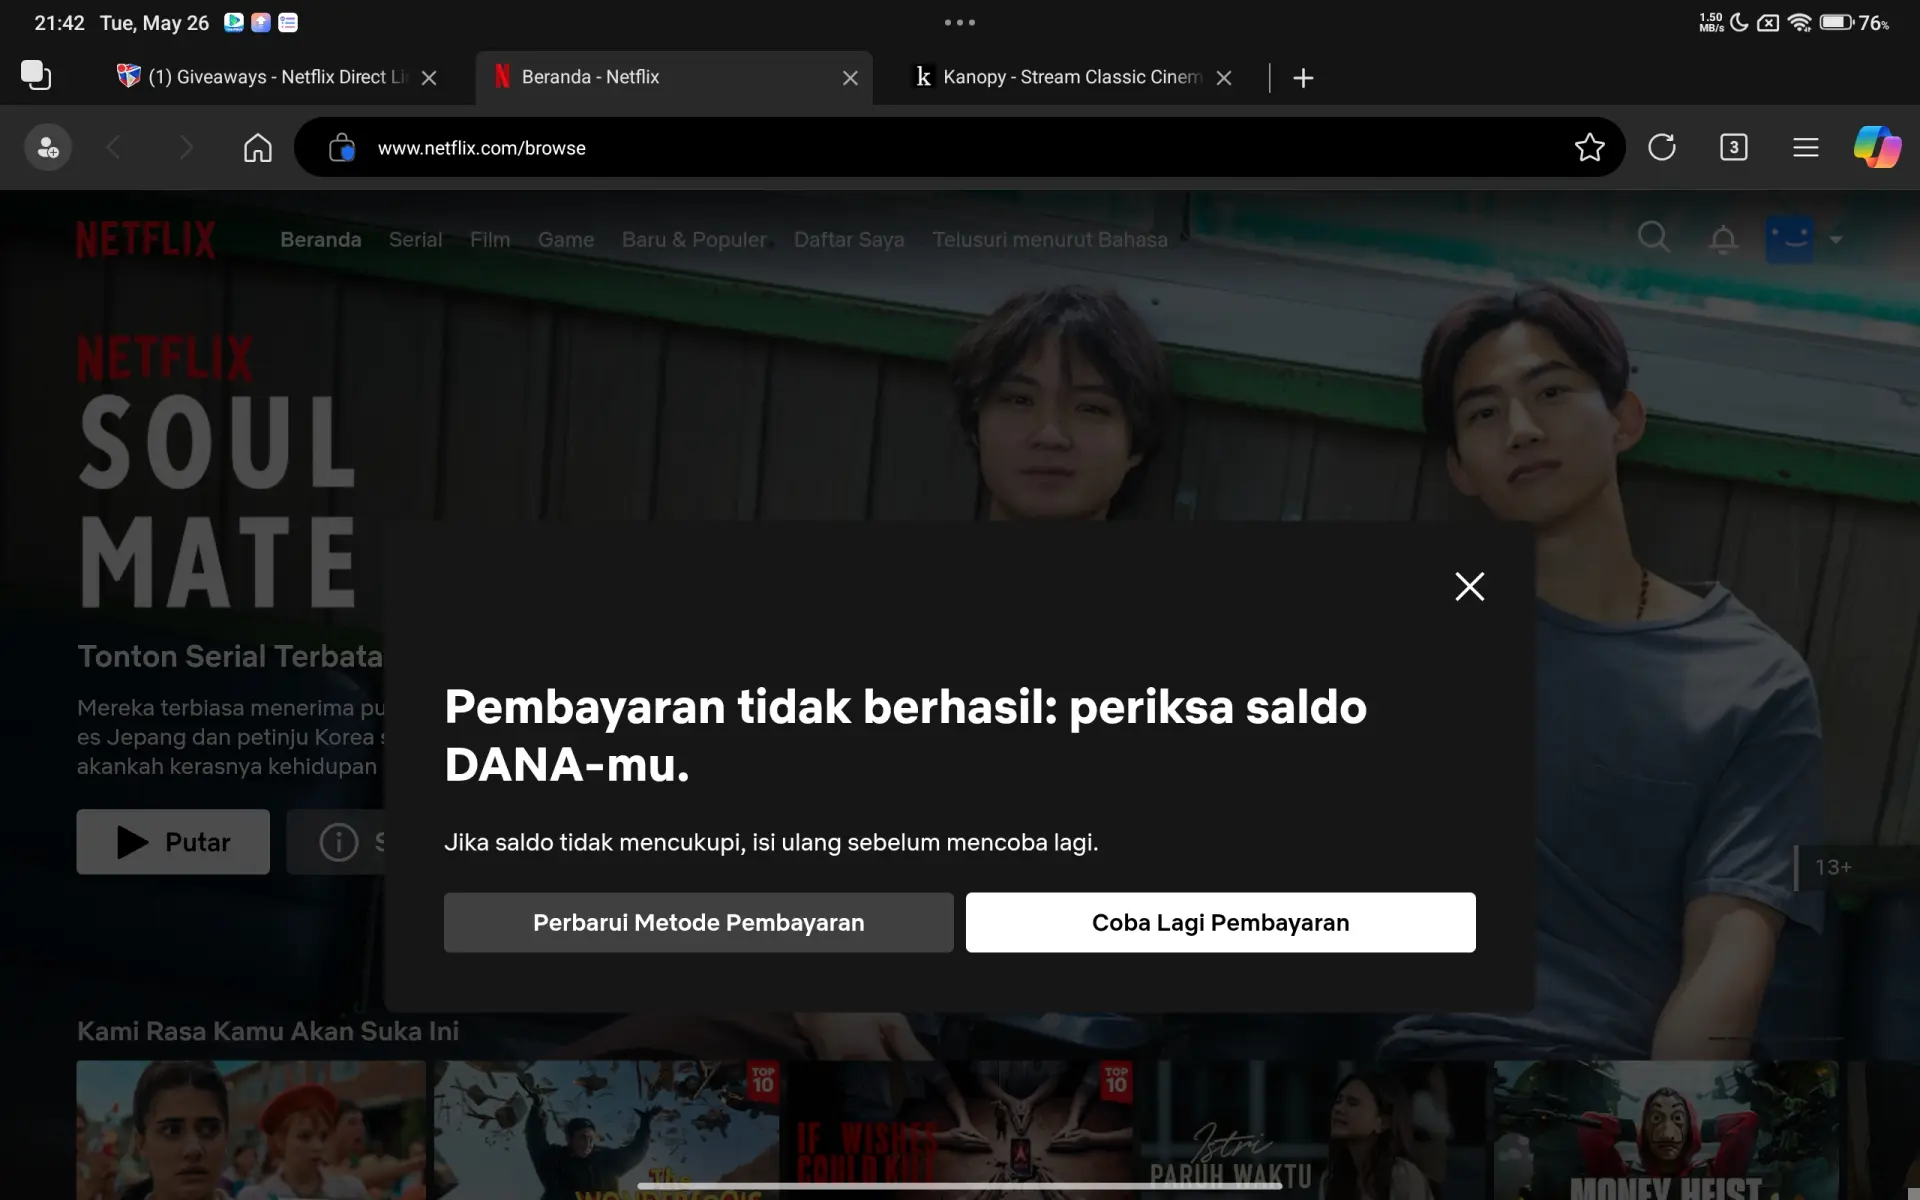Image resolution: width=1920 pixels, height=1200 pixels.
Task: Expand the profile dropdown arrow
Action: click(1836, 240)
